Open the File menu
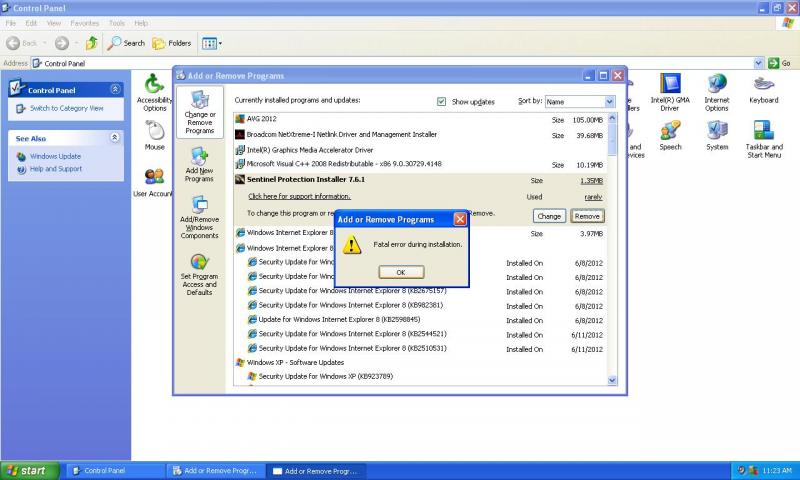800x480 pixels. 11,23
